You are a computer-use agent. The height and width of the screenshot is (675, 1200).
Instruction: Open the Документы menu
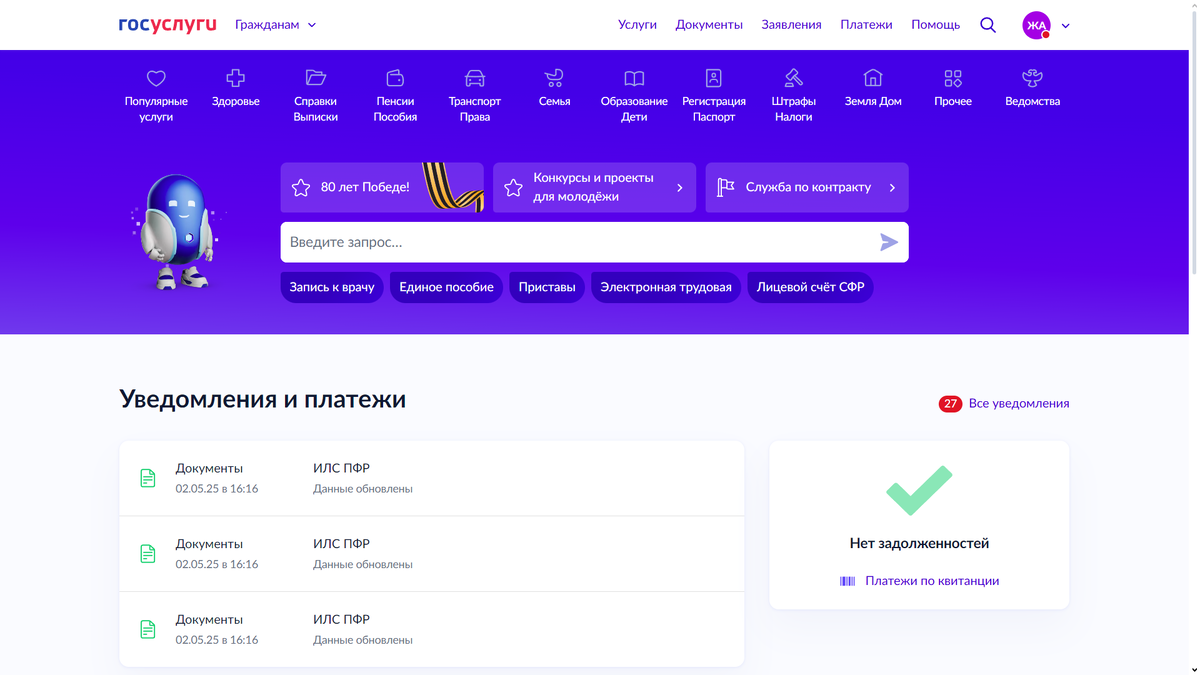coord(709,25)
